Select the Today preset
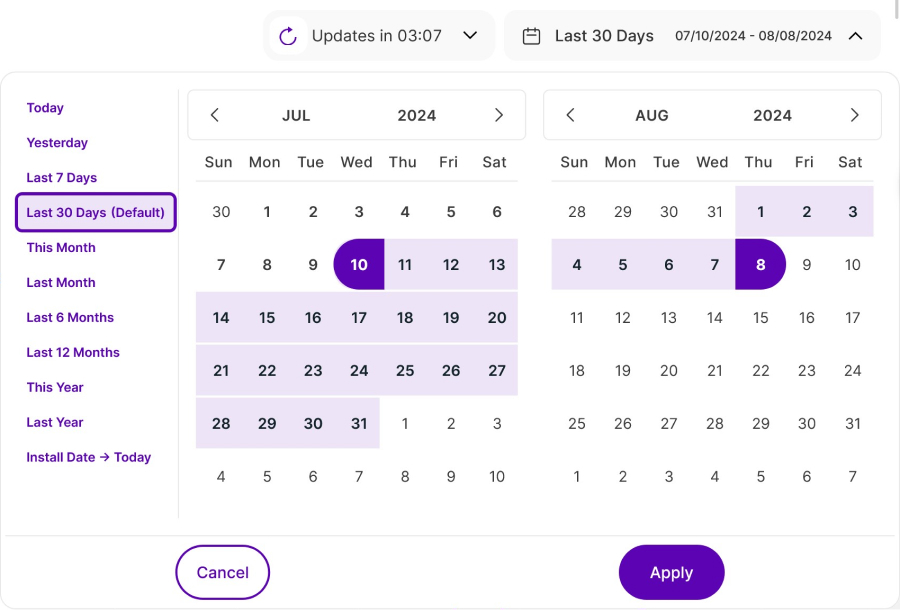 tap(45, 108)
